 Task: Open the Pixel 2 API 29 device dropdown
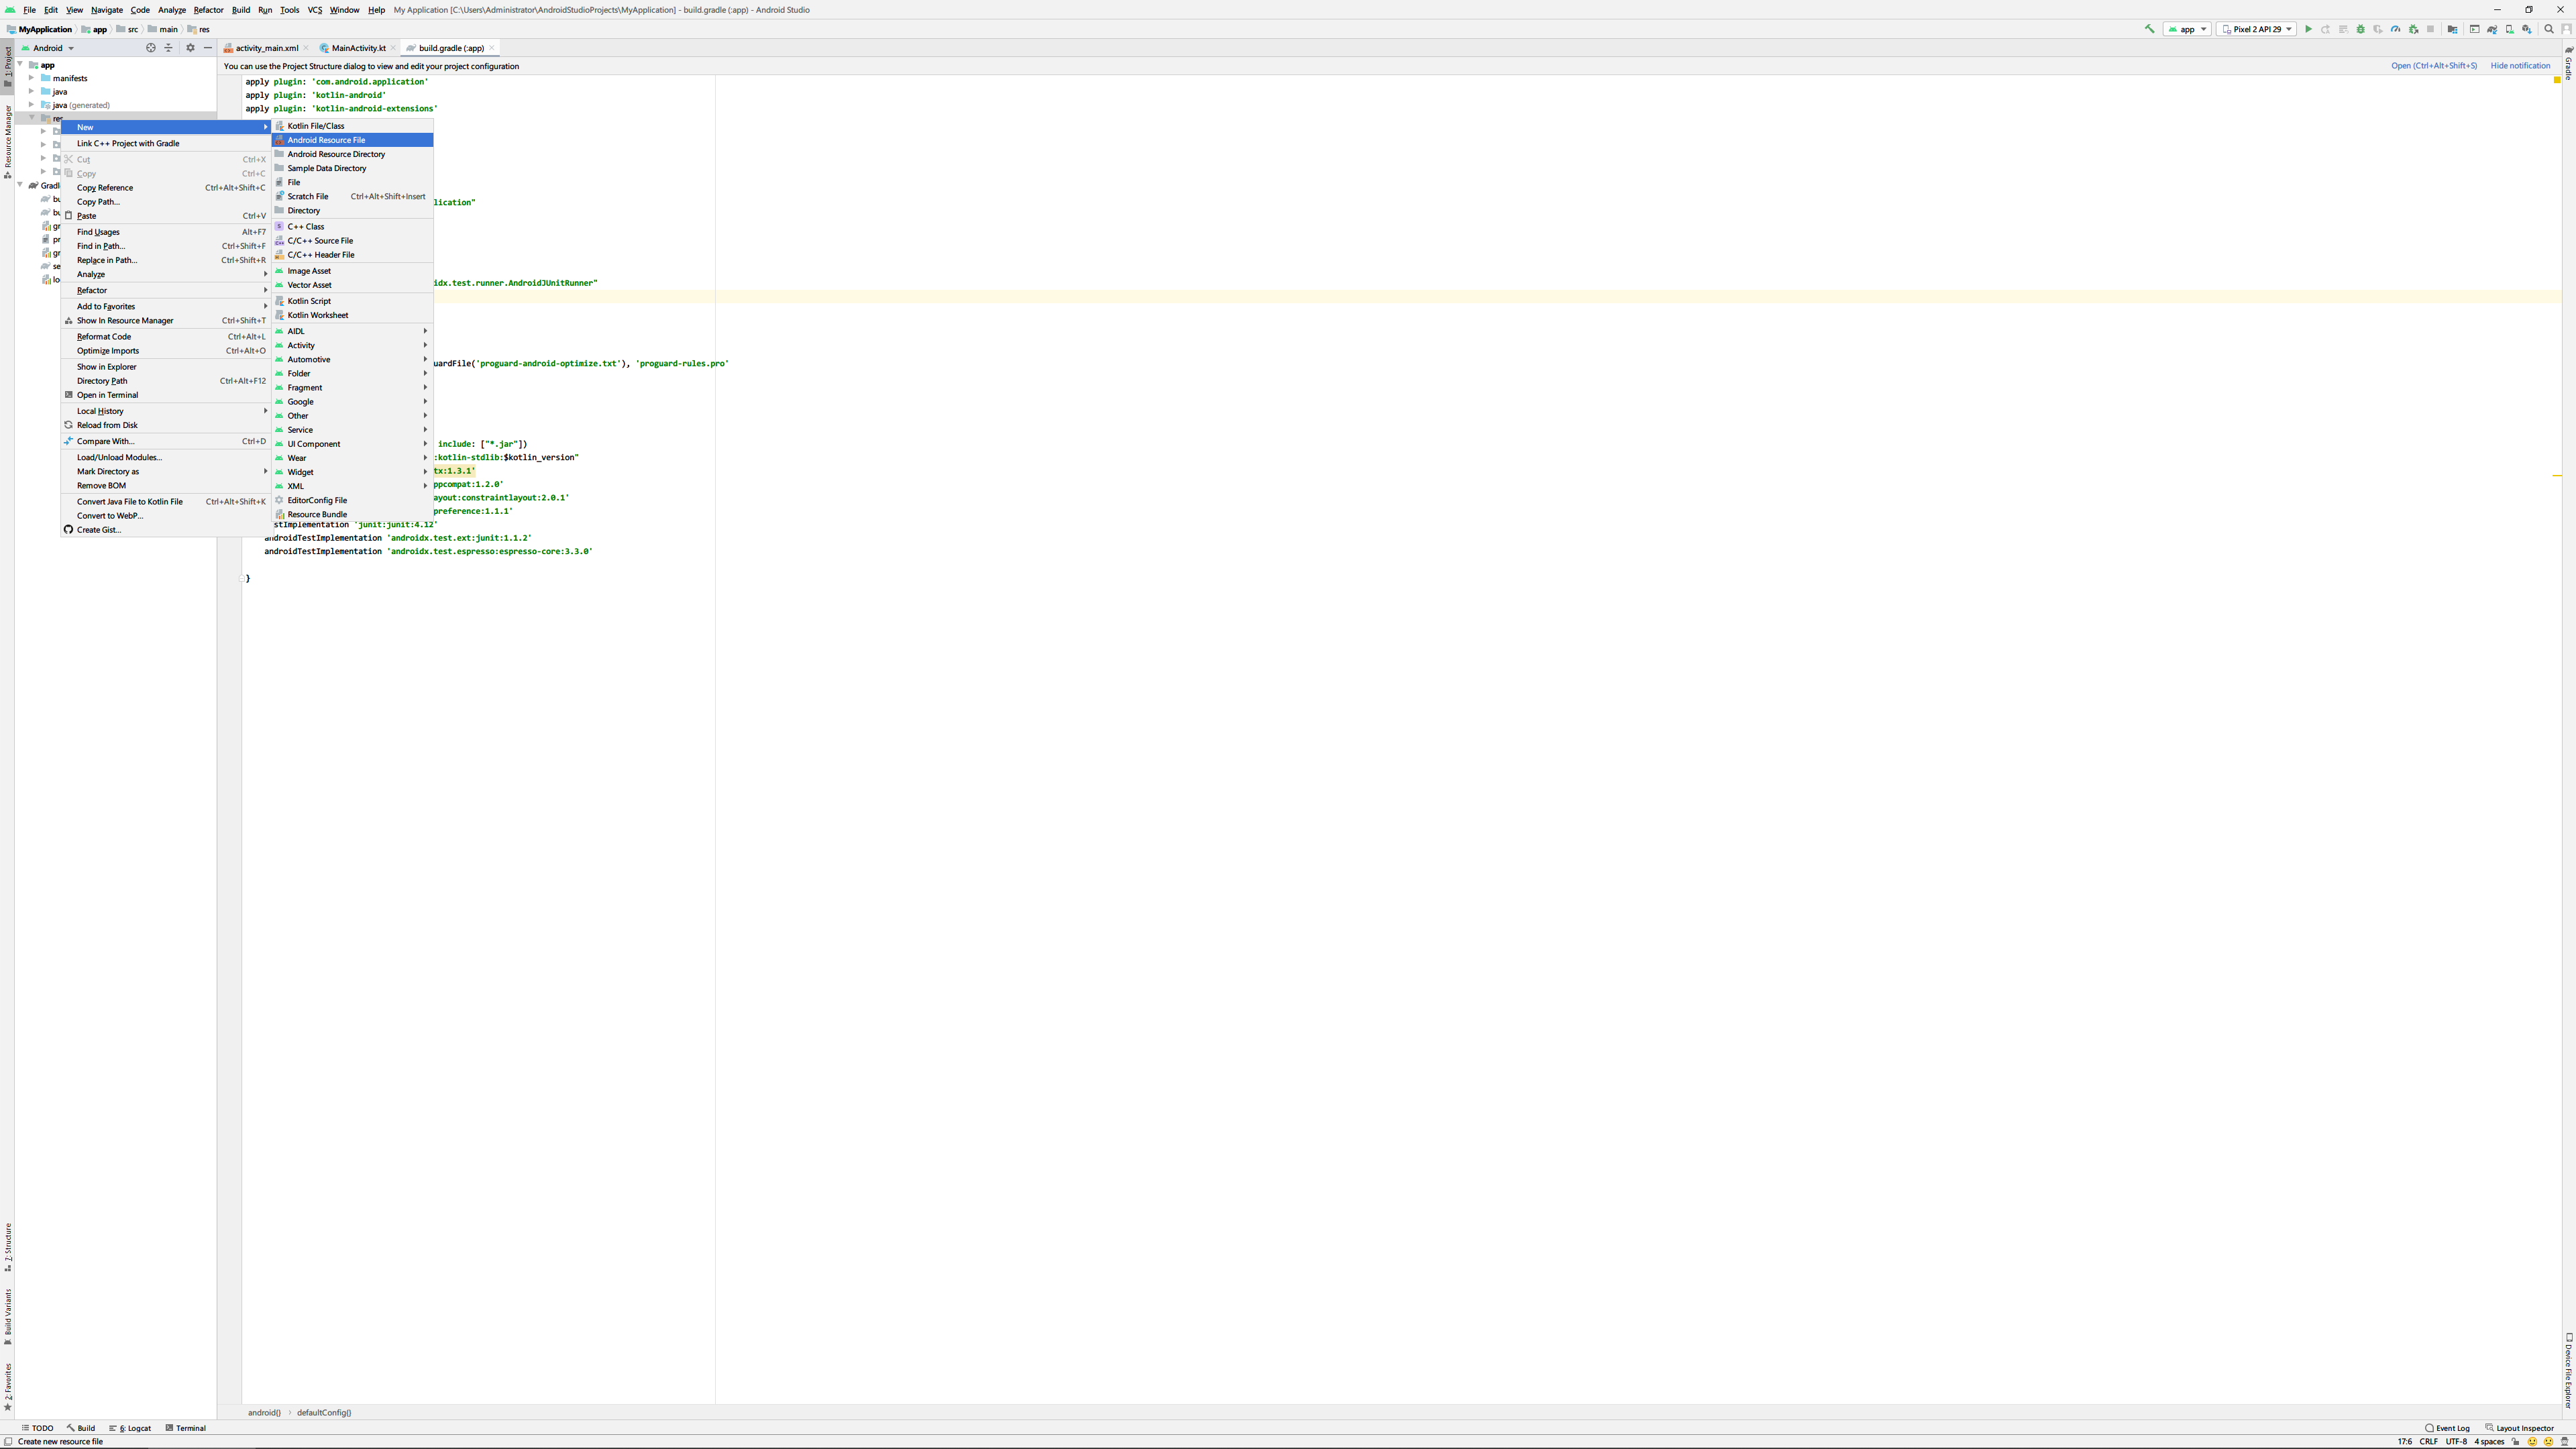coord(2256,29)
